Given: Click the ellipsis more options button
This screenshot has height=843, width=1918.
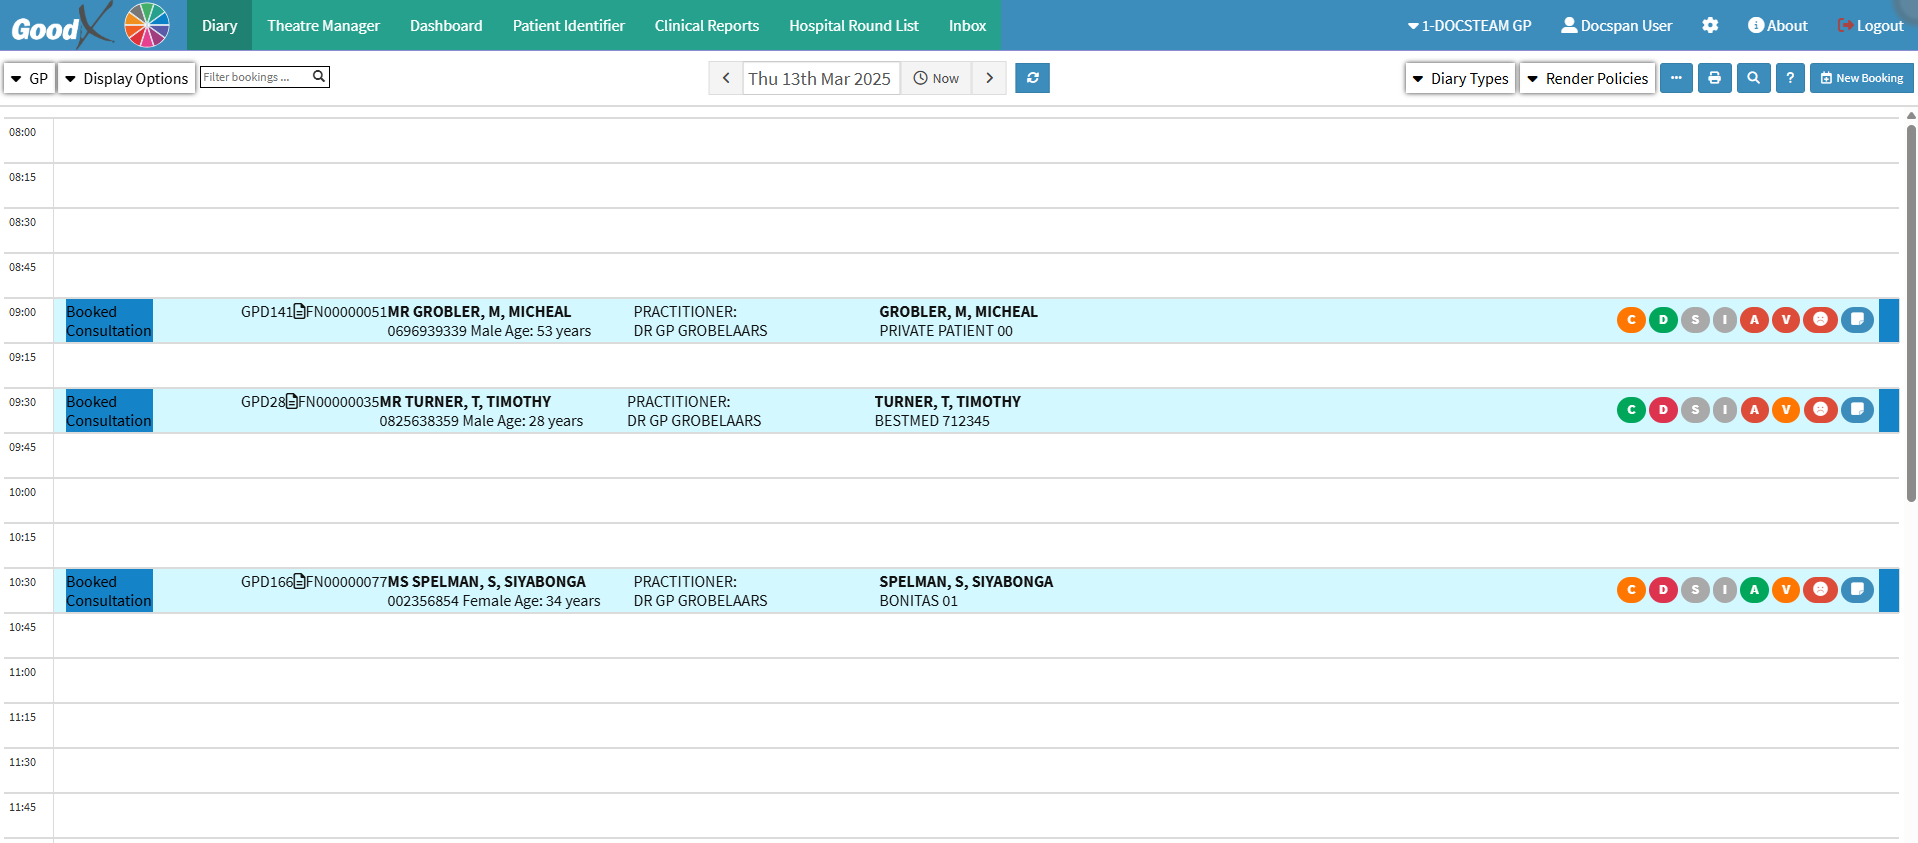Looking at the screenshot, I should [1676, 78].
